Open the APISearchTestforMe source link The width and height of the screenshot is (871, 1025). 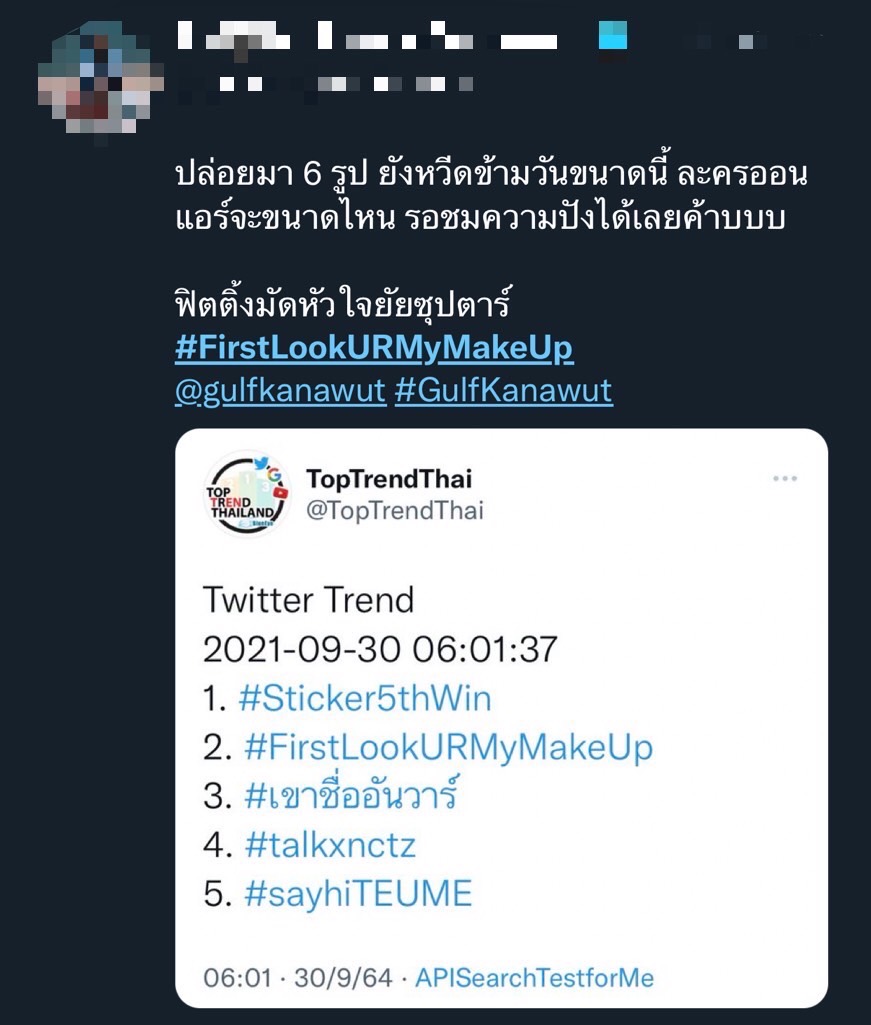click(x=534, y=977)
